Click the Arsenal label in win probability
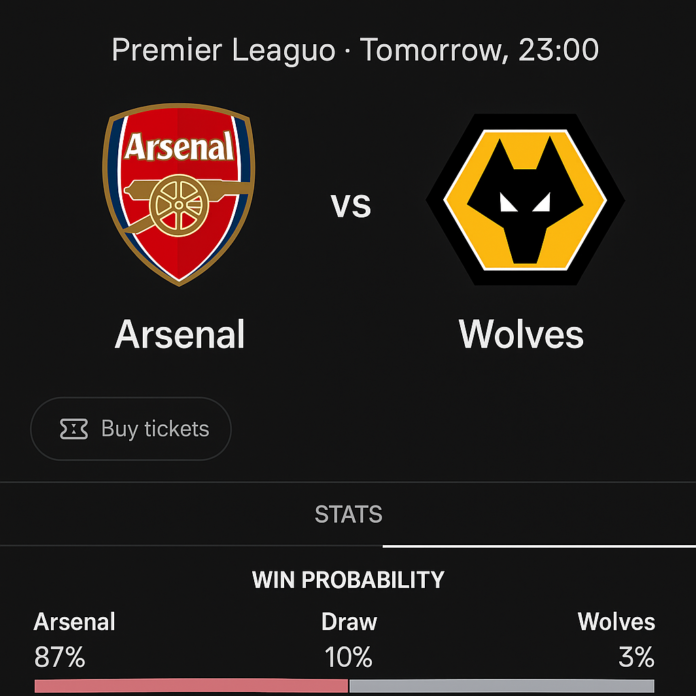This screenshot has height=696, width=696. [x=75, y=622]
